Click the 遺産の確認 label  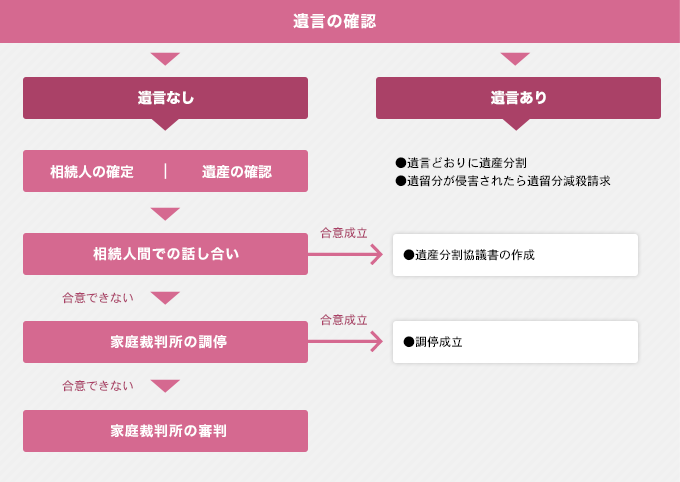[237, 172]
